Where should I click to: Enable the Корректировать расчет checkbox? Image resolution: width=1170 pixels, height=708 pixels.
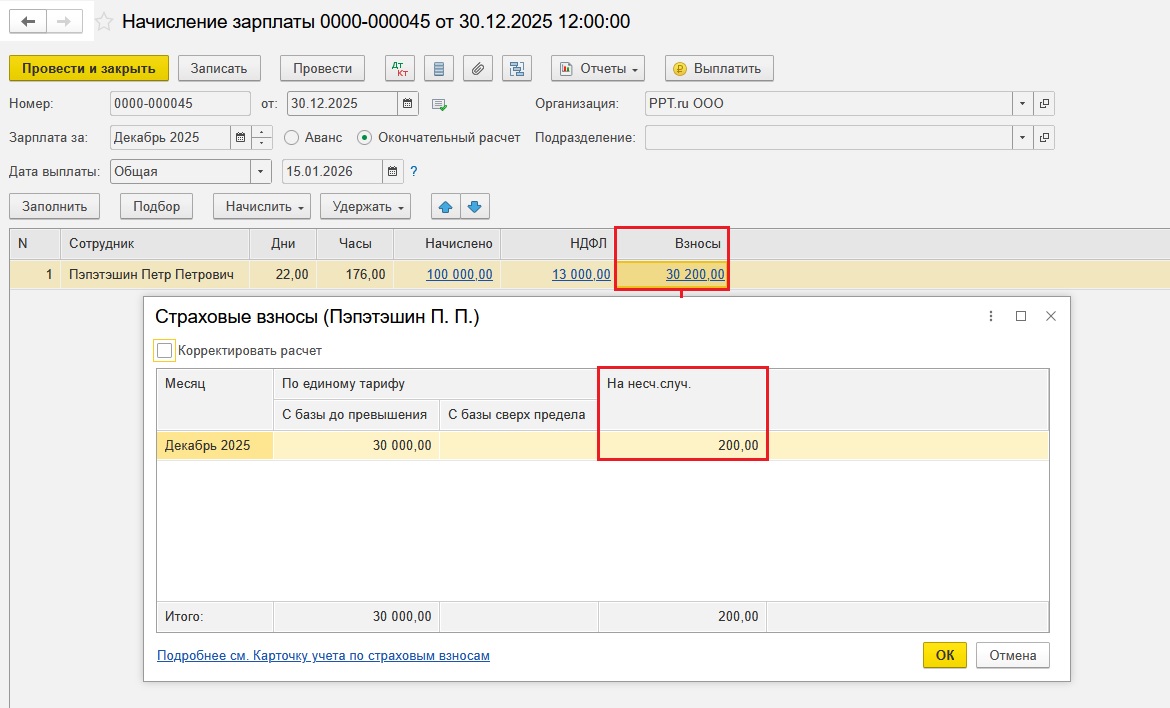coord(165,351)
